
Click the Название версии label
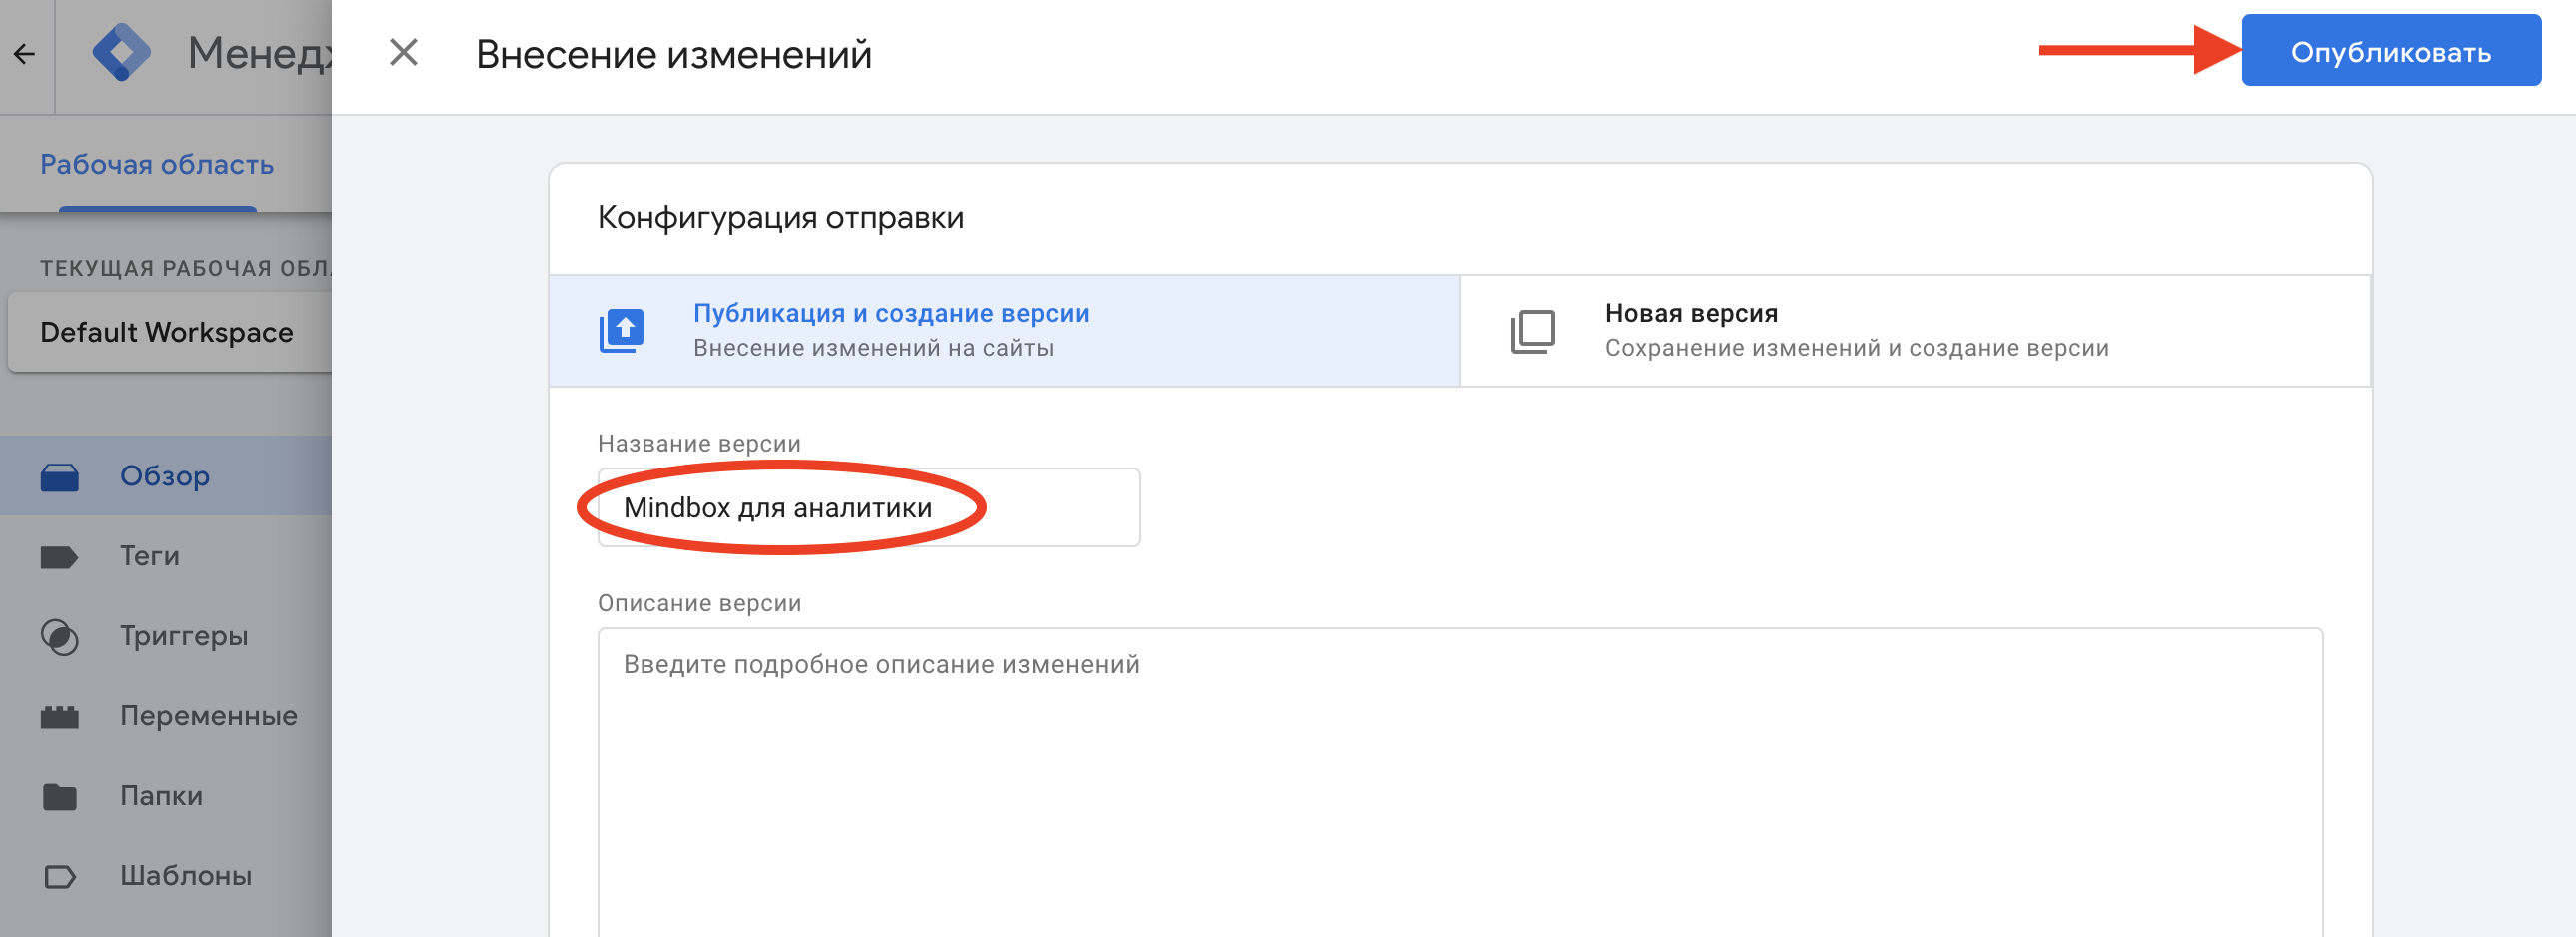699,443
